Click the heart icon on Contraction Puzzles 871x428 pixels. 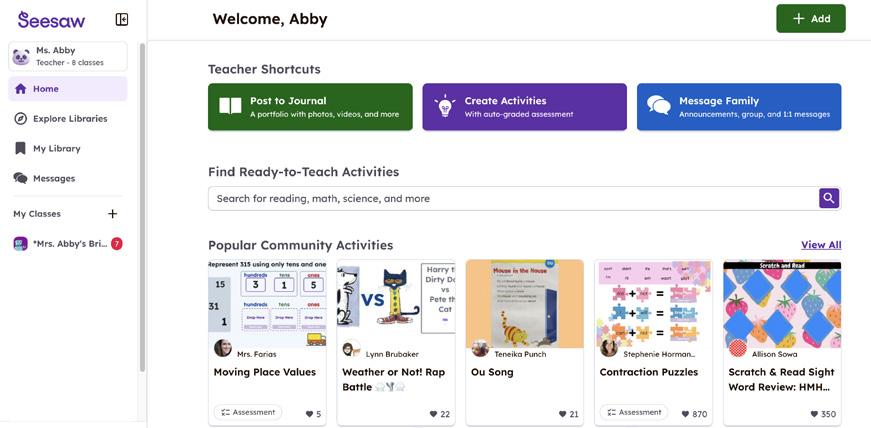click(686, 414)
